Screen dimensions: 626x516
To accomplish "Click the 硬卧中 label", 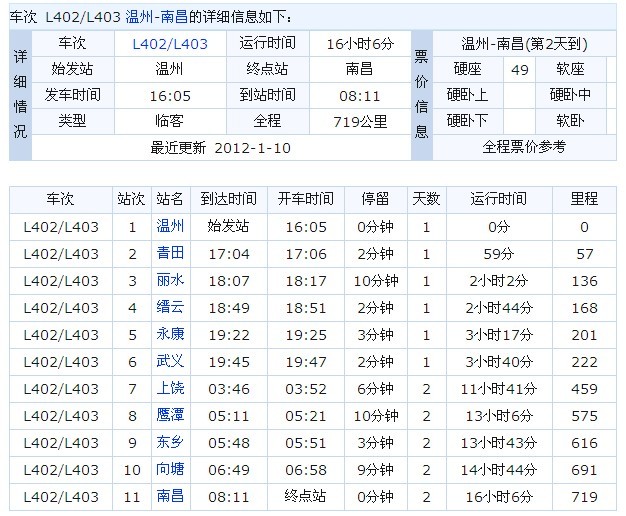I will [570, 95].
